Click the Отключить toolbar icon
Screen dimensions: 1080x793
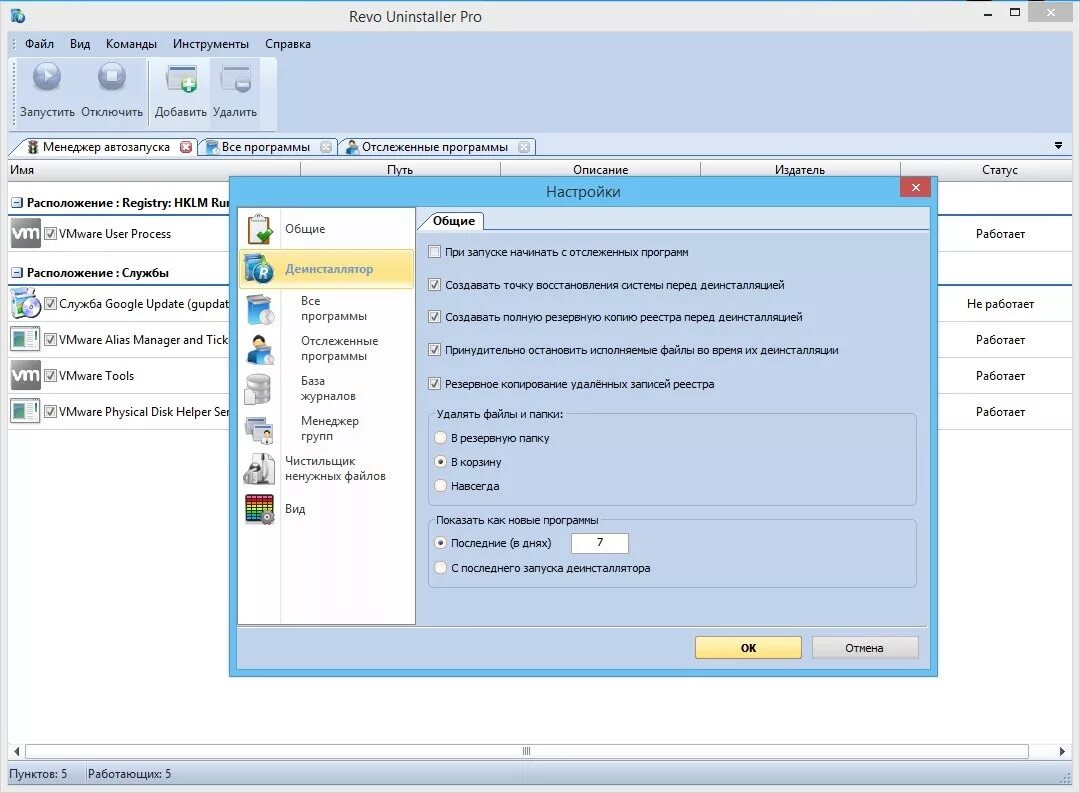coord(112,76)
